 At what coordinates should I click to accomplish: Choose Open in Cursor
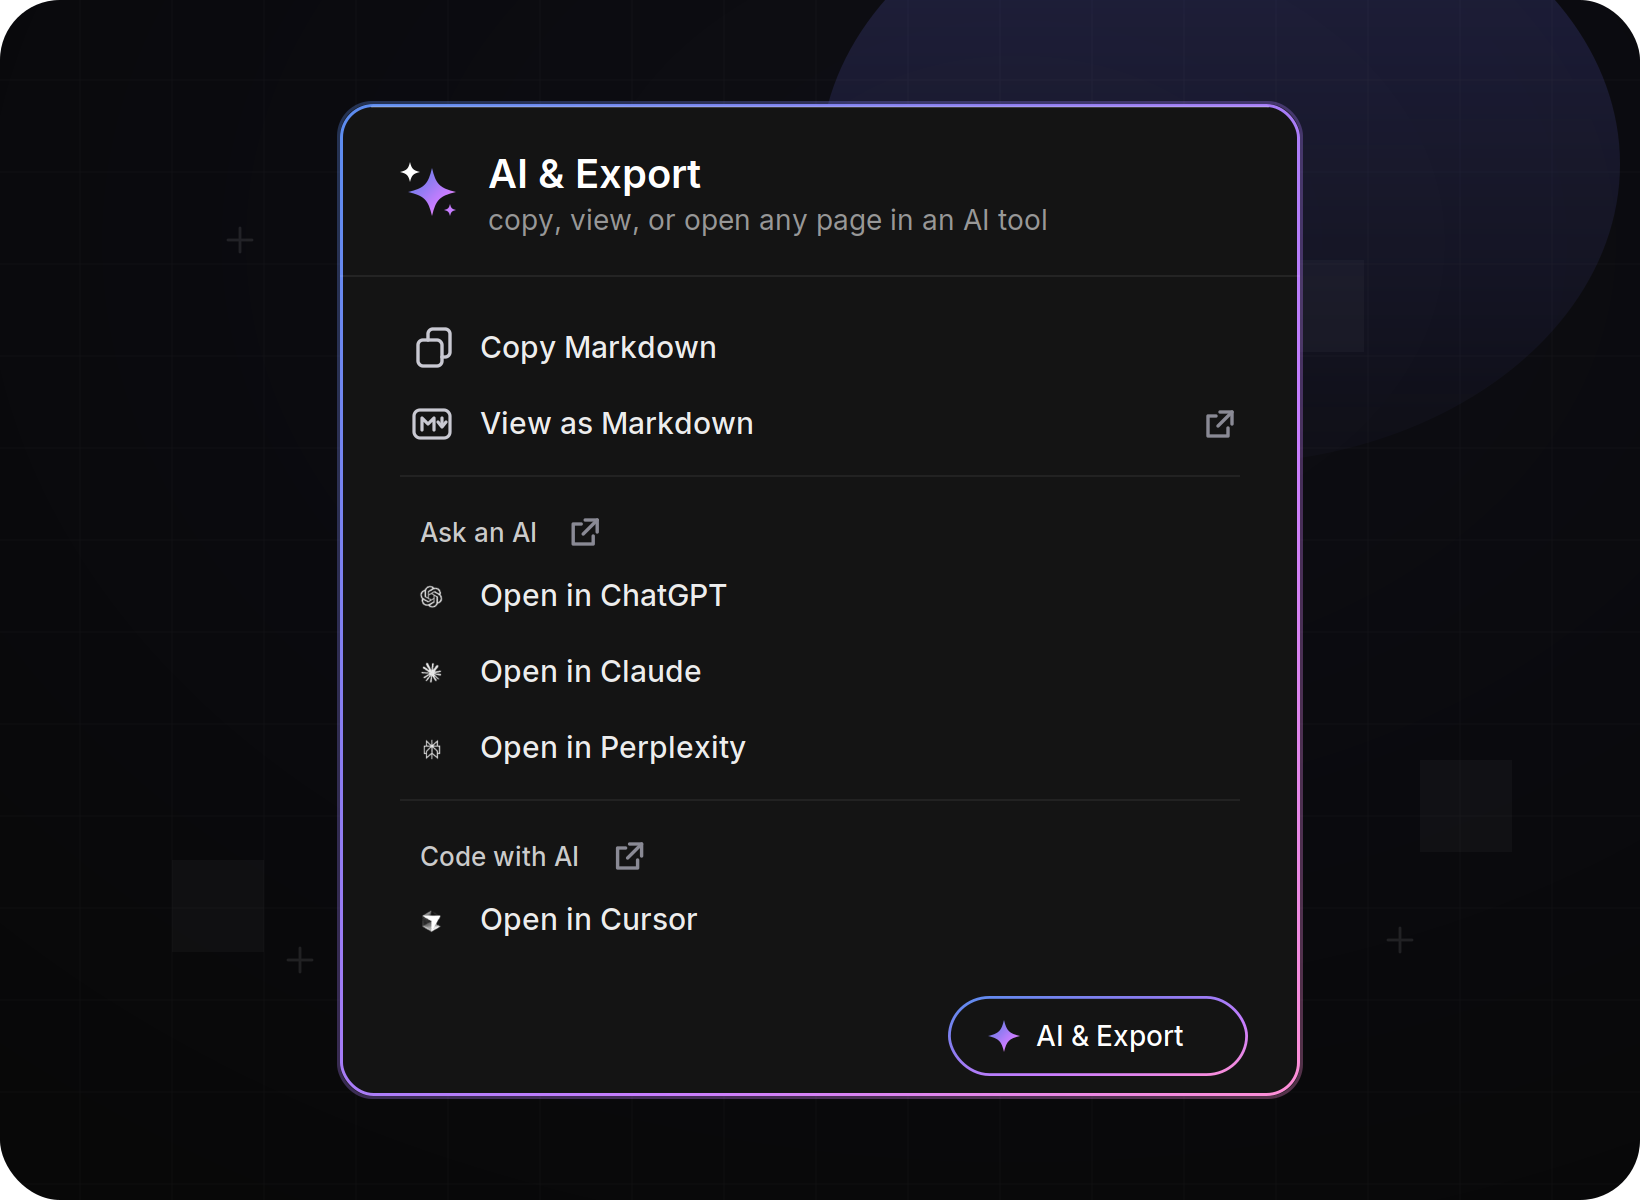[820, 920]
